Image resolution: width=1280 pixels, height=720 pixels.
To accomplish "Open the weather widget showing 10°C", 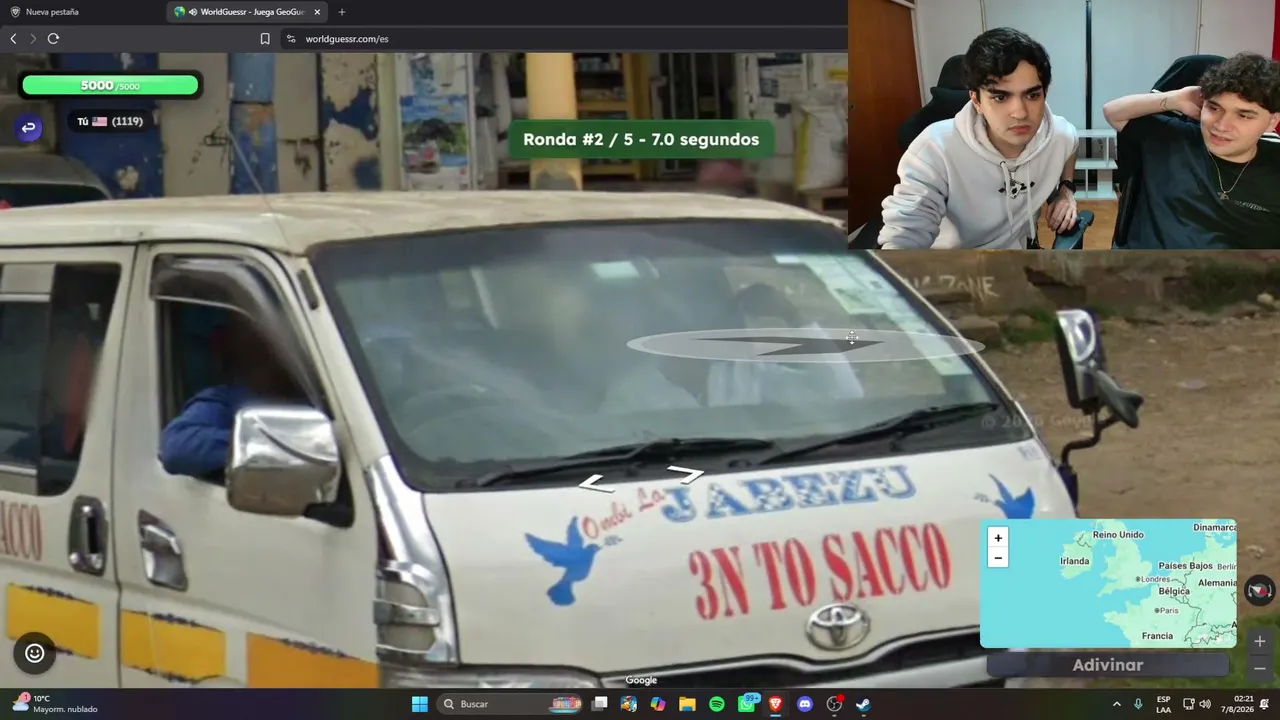I will pos(56,704).
